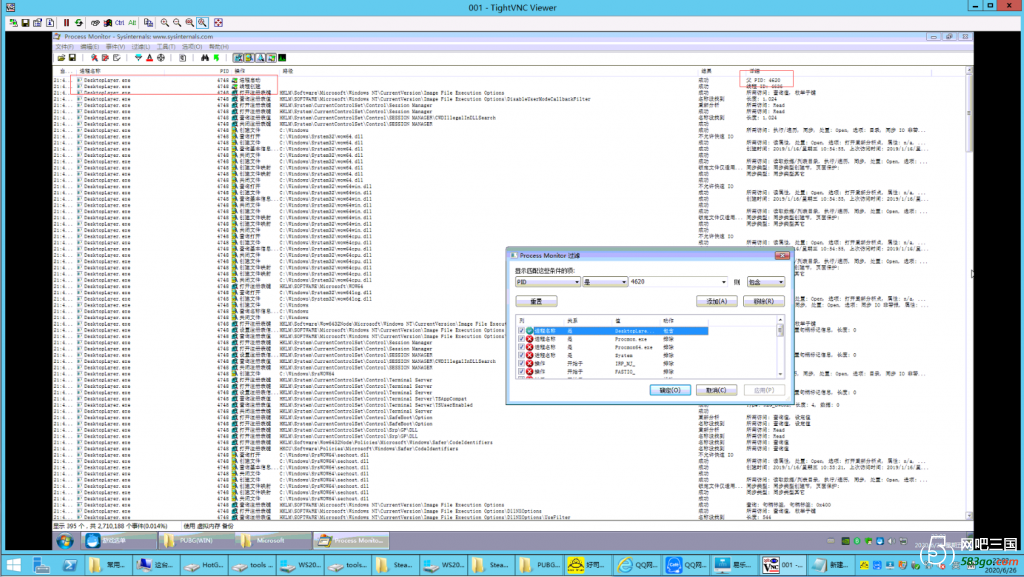The width and height of the screenshot is (1024, 577).
Task: Toggle the Ctrl key button in TightVNC
Action: click(x=120, y=23)
